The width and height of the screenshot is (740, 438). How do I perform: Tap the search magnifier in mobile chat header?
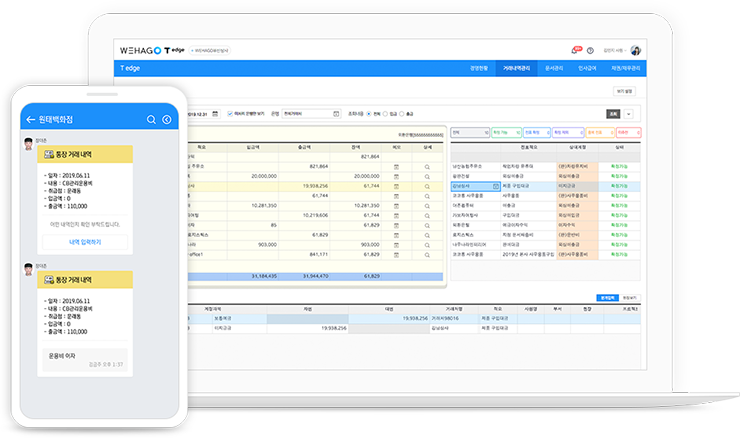[151, 120]
